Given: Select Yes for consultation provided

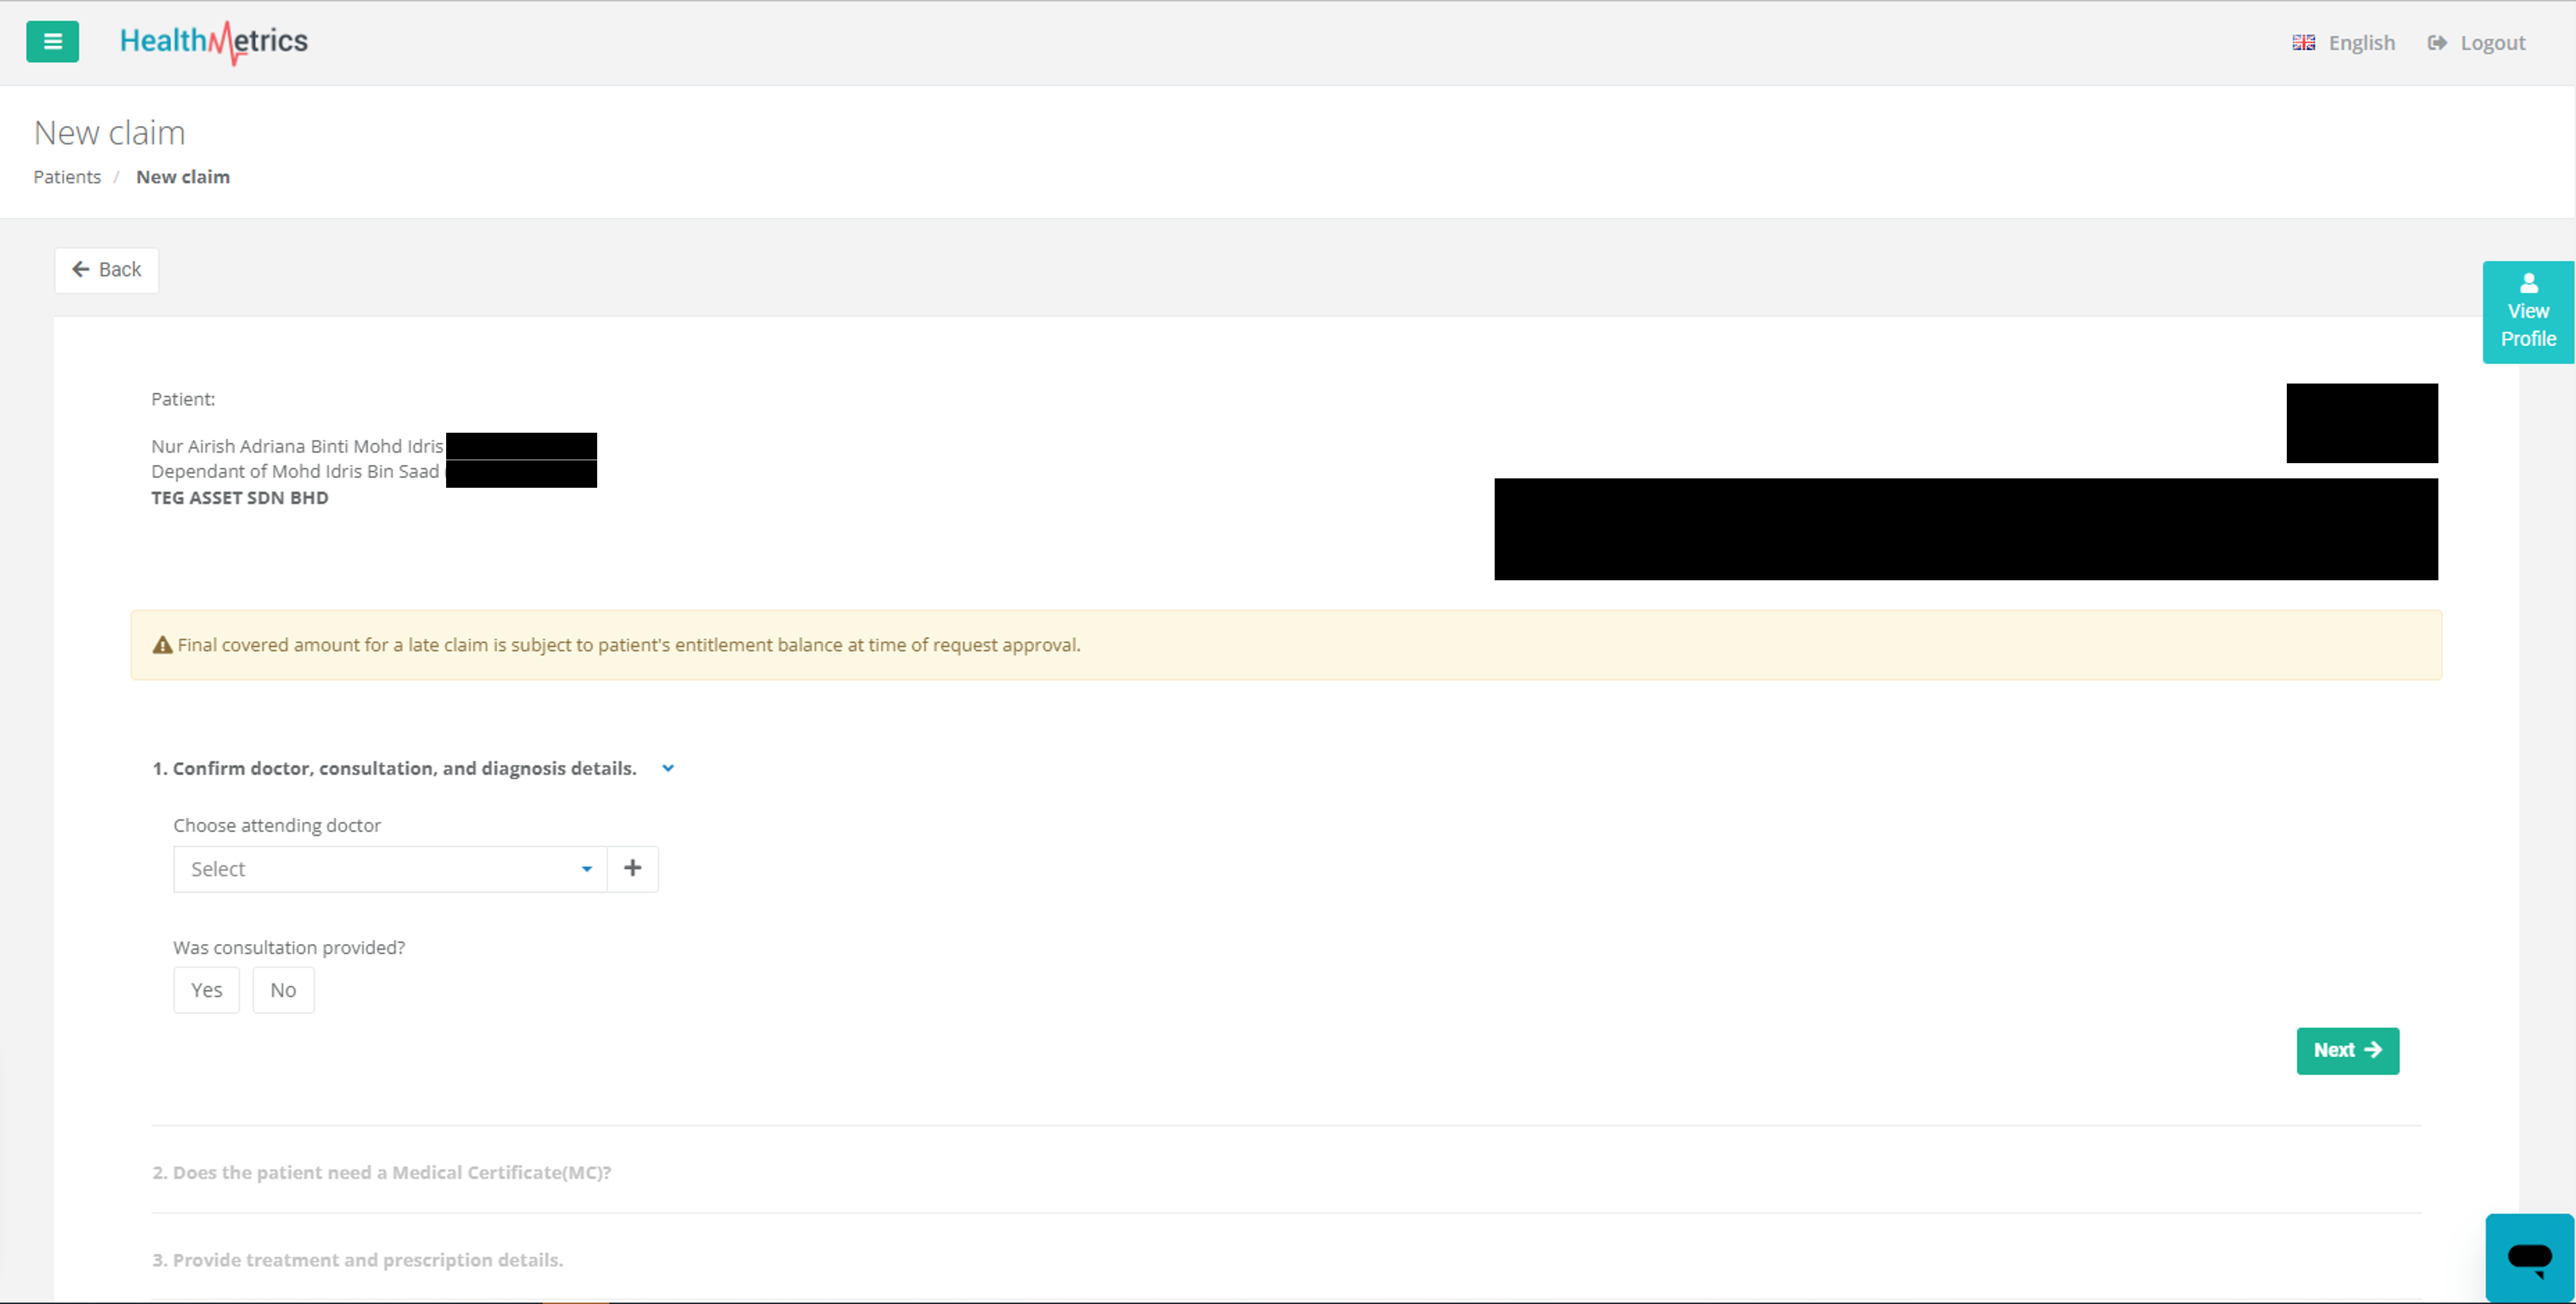Looking at the screenshot, I should (206, 990).
